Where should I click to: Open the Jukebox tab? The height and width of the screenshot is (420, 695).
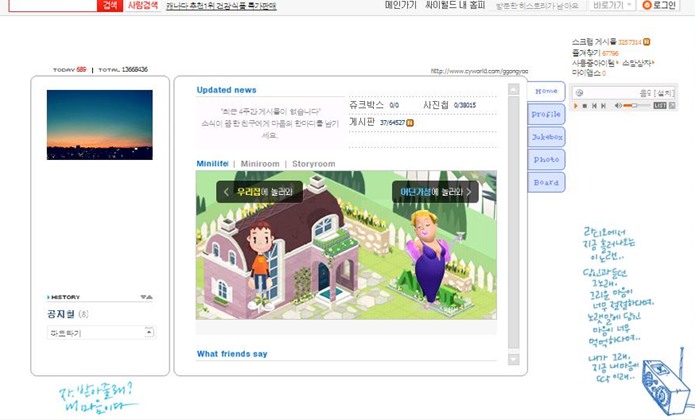(x=546, y=137)
